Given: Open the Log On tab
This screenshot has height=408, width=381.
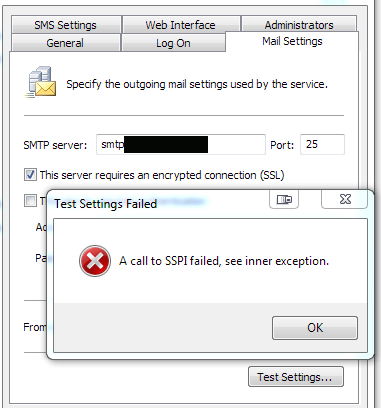Looking at the screenshot, I should tap(173, 43).
